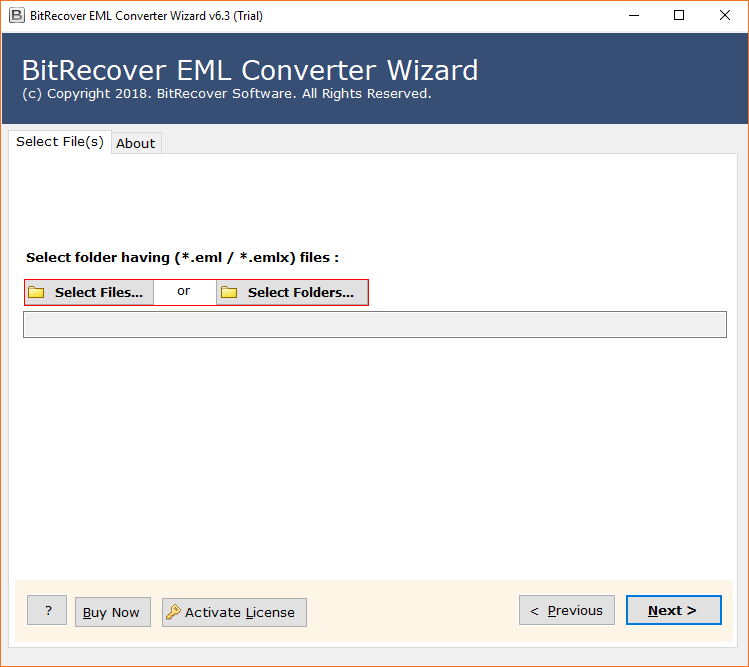
Task: Maximize the EML Converter Wizard window
Action: tap(679, 16)
